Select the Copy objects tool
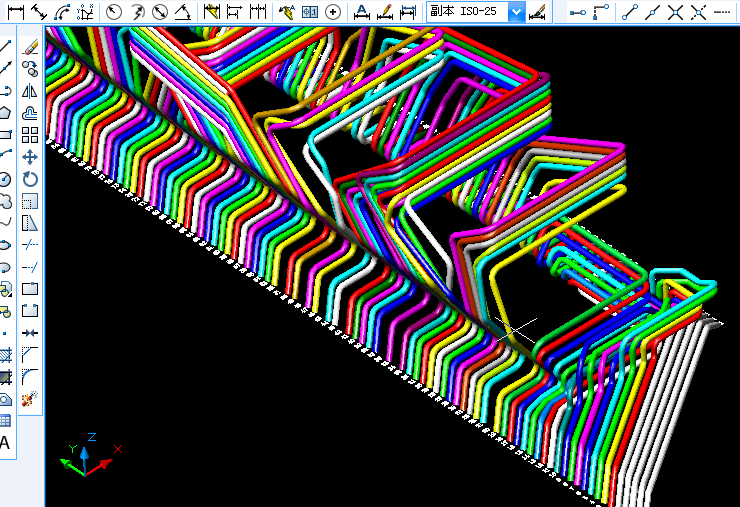Screen dimensions: 740x507 click(30, 69)
